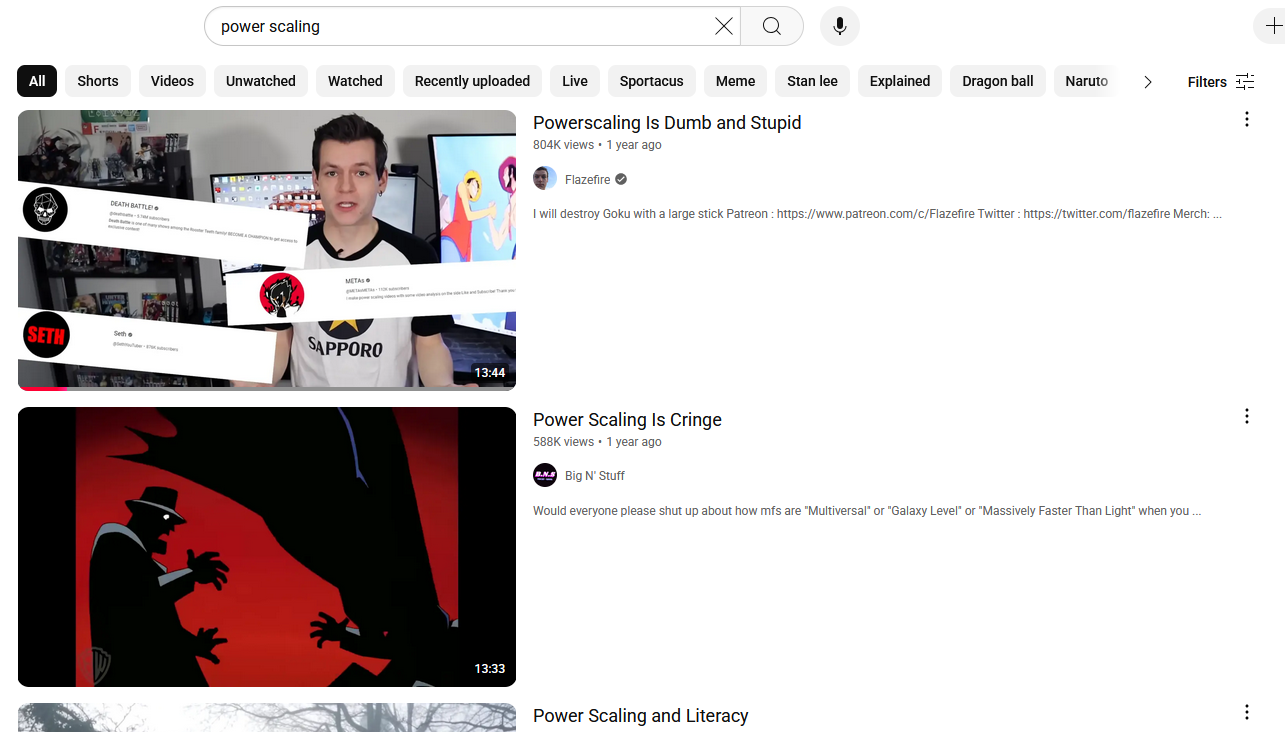Play the Flazefire video thumbnail

tap(267, 250)
